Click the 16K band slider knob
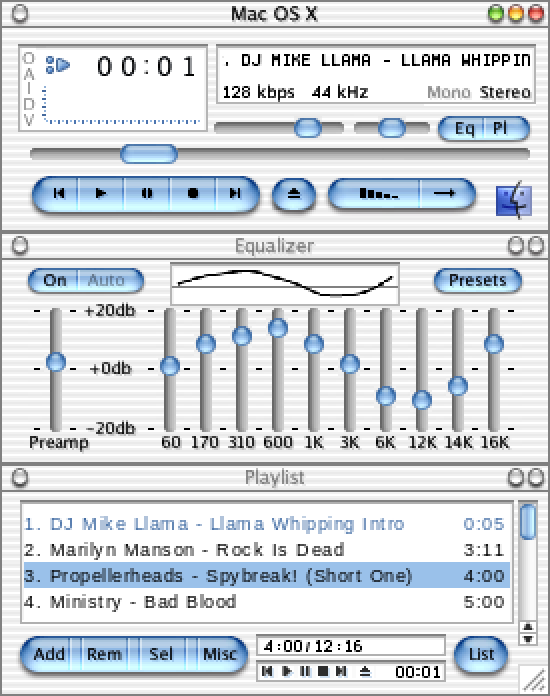The image size is (550, 696). [494, 344]
